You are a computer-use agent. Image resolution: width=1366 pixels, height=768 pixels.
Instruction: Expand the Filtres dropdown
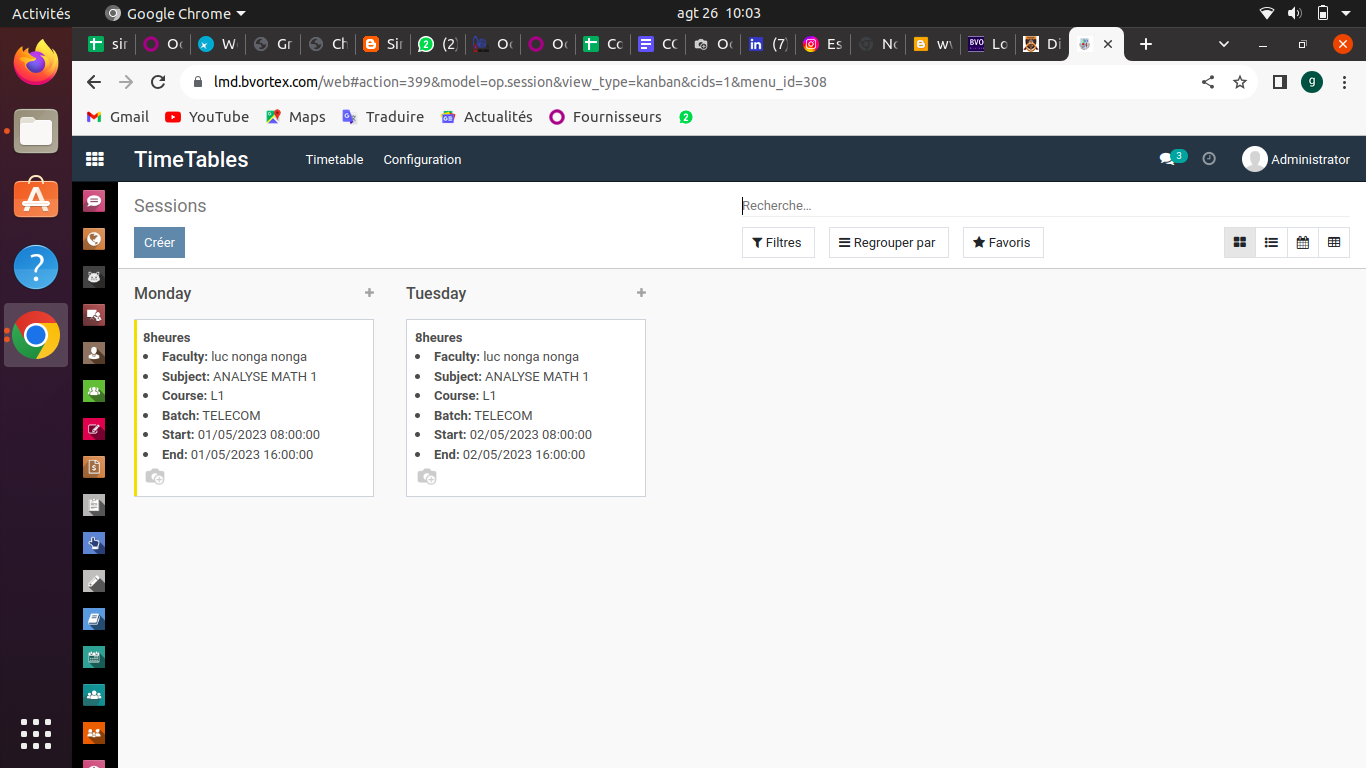click(777, 242)
